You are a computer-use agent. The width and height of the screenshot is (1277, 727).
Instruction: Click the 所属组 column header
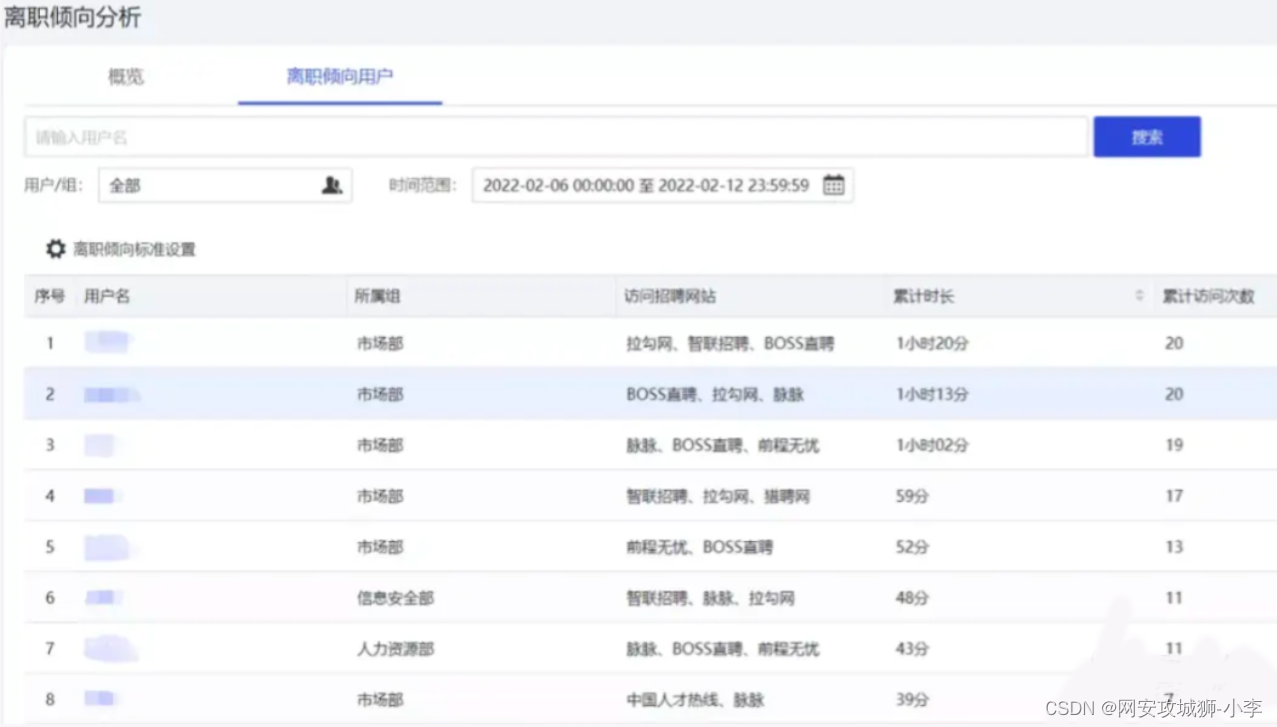(x=379, y=297)
